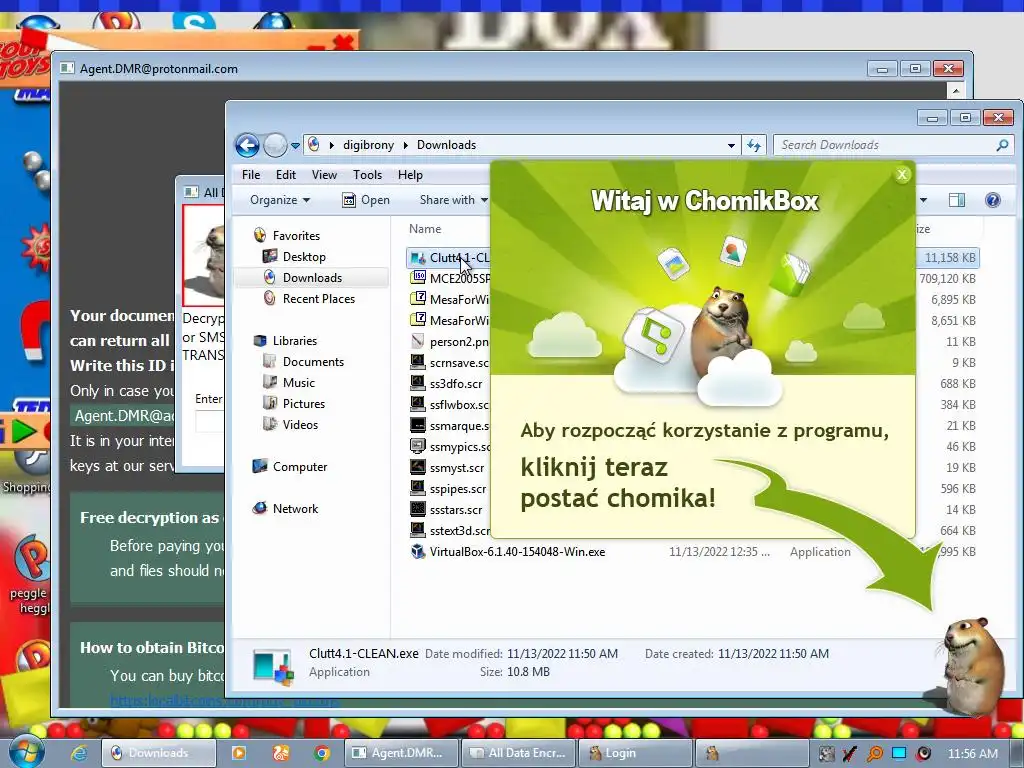
Task: Switch to All Data Encr... taskbar window
Action: (x=519, y=753)
